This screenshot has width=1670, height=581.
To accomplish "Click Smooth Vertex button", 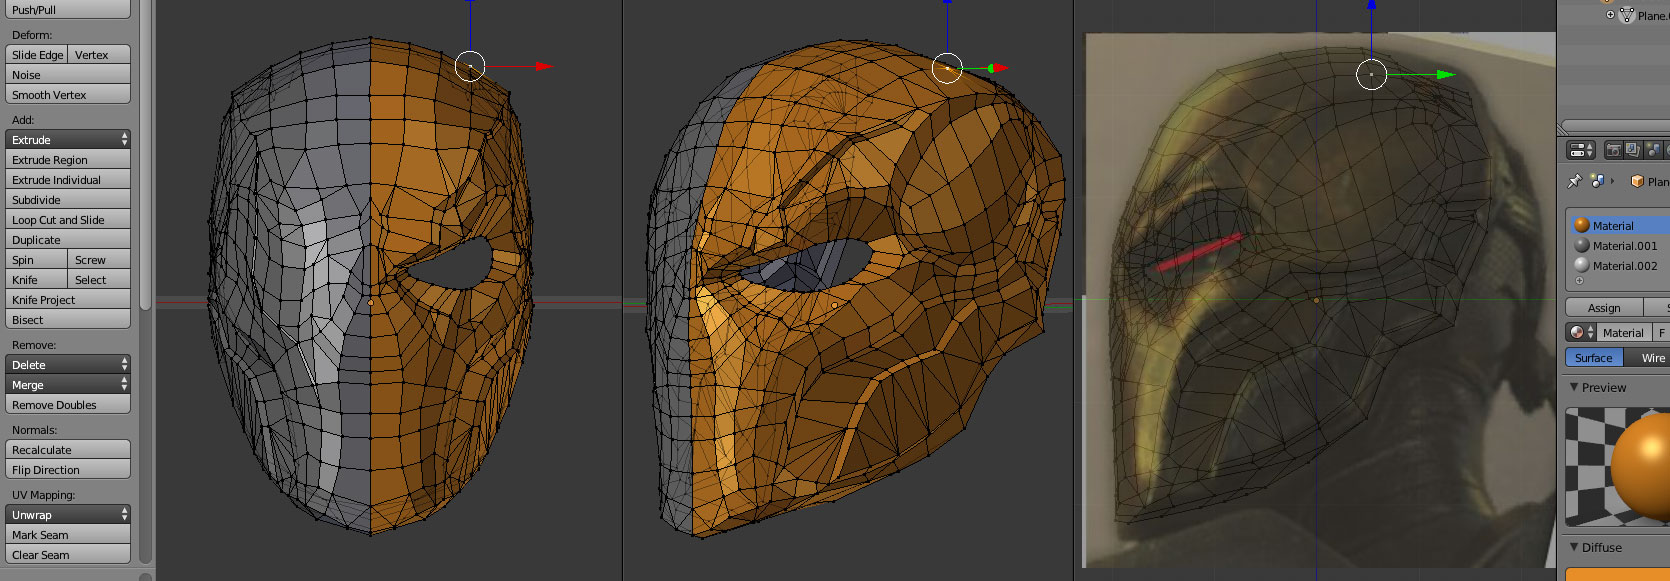I will tap(68, 94).
